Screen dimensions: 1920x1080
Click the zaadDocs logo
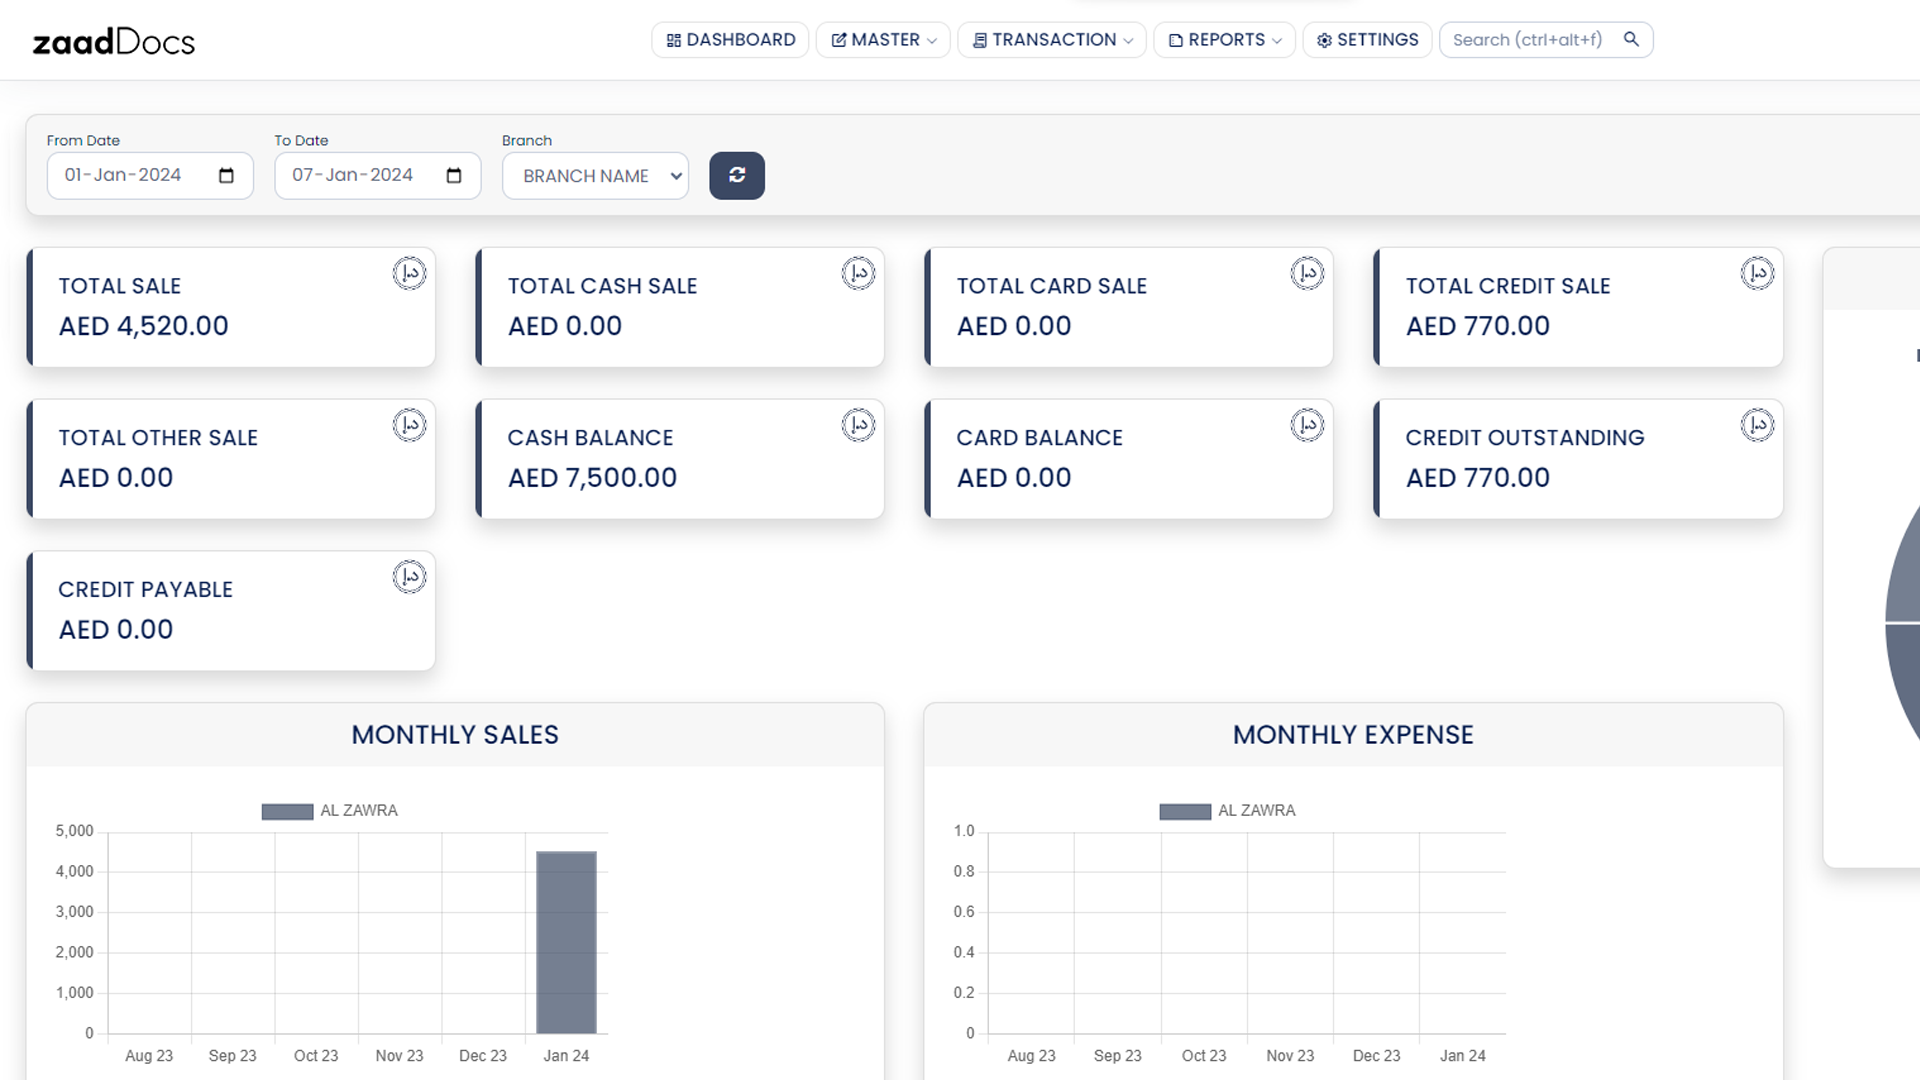click(x=113, y=40)
